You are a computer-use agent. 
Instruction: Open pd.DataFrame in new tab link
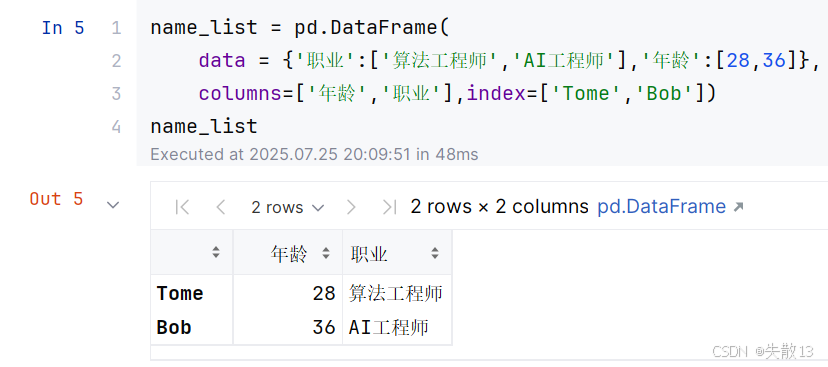tap(670, 206)
